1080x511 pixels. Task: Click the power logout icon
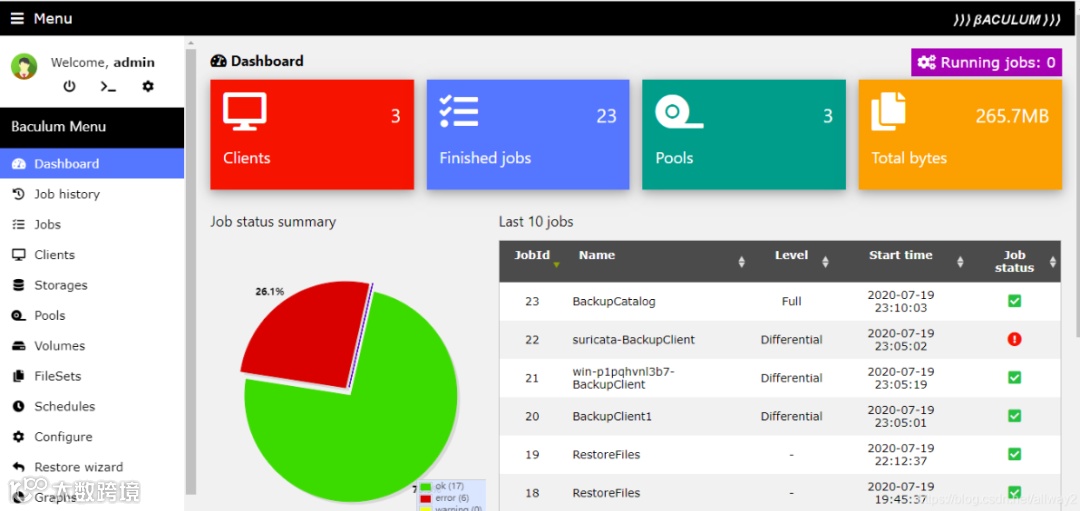(x=70, y=87)
